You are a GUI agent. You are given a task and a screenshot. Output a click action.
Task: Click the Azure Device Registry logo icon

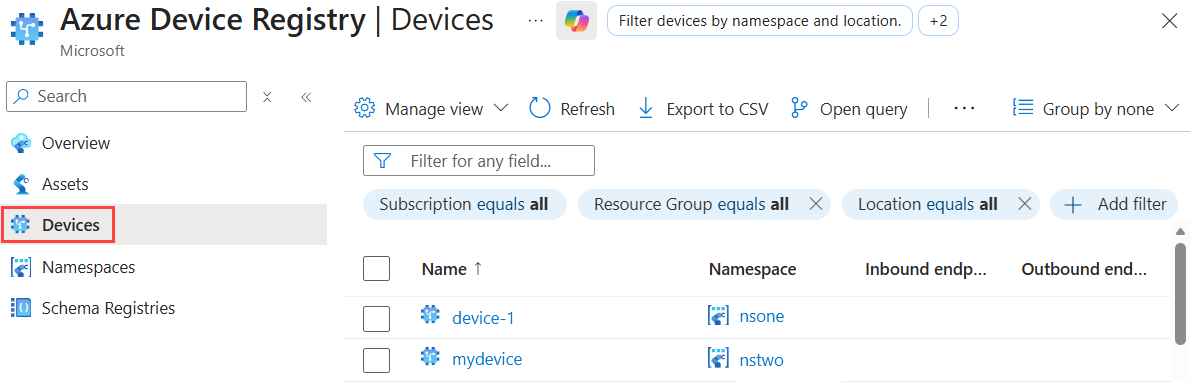pyautogui.click(x=27, y=30)
